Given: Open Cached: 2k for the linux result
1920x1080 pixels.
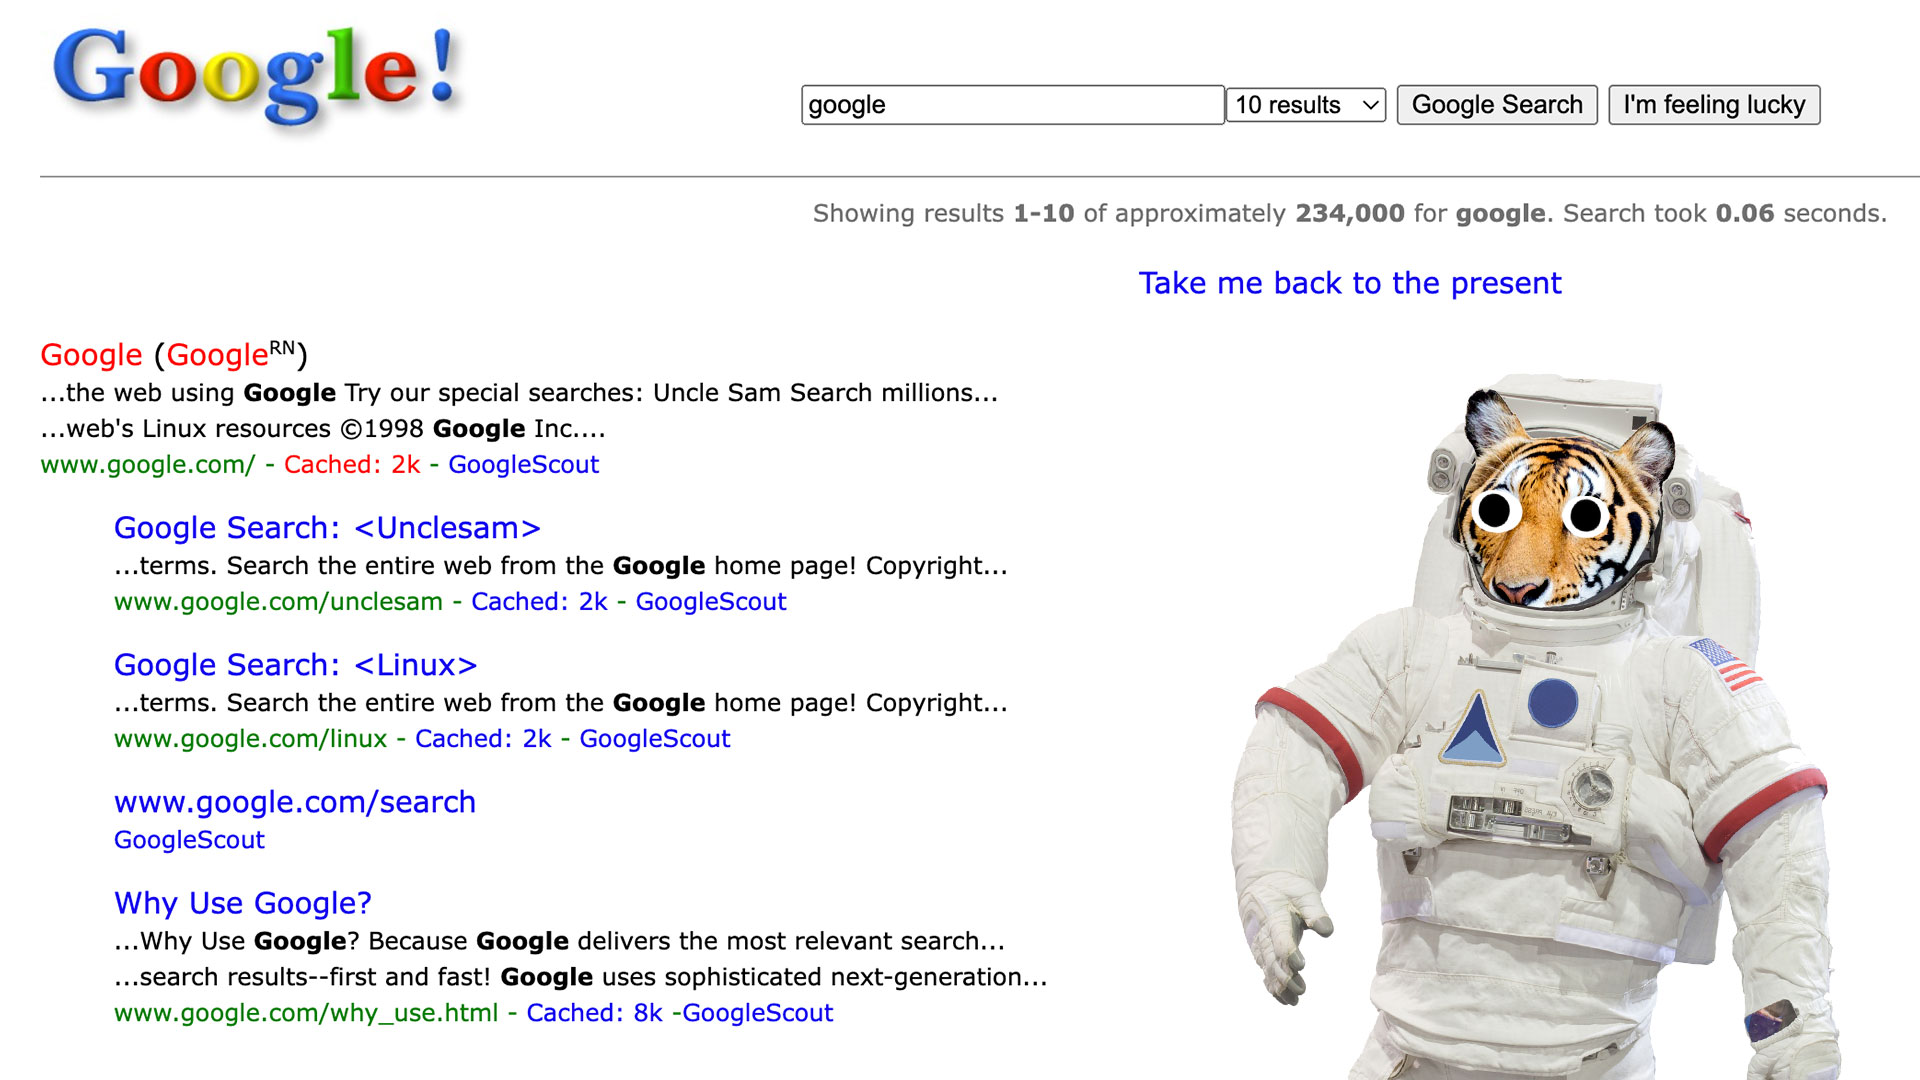Looking at the screenshot, I should pyautogui.click(x=483, y=739).
